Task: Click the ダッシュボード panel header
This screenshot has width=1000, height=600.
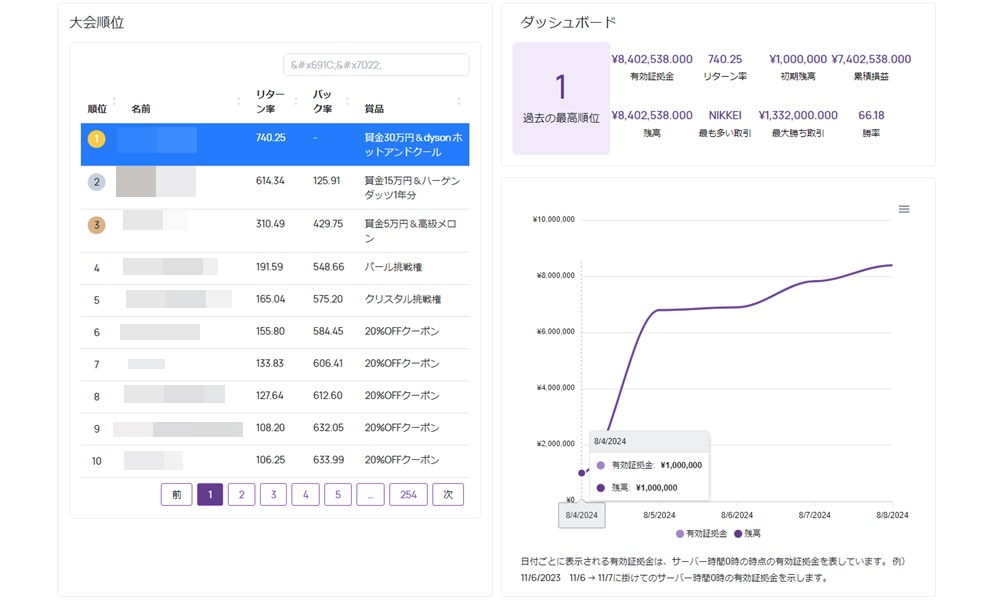Action: point(567,19)
